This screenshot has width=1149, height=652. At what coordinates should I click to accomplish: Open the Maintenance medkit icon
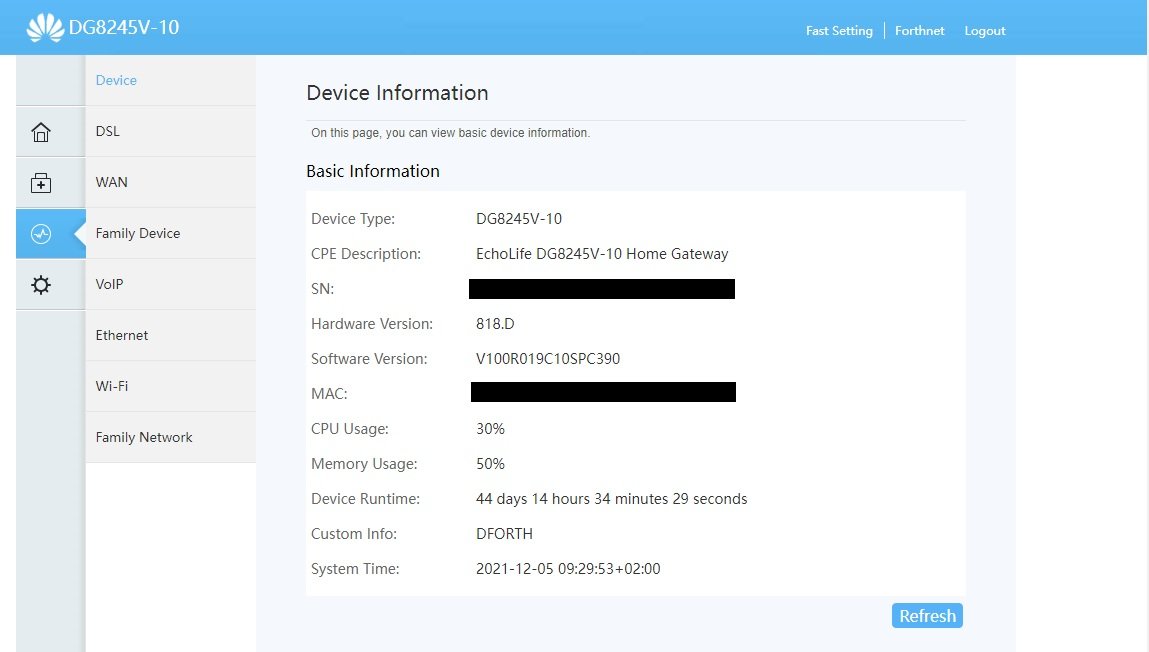[x=41, y=183]
